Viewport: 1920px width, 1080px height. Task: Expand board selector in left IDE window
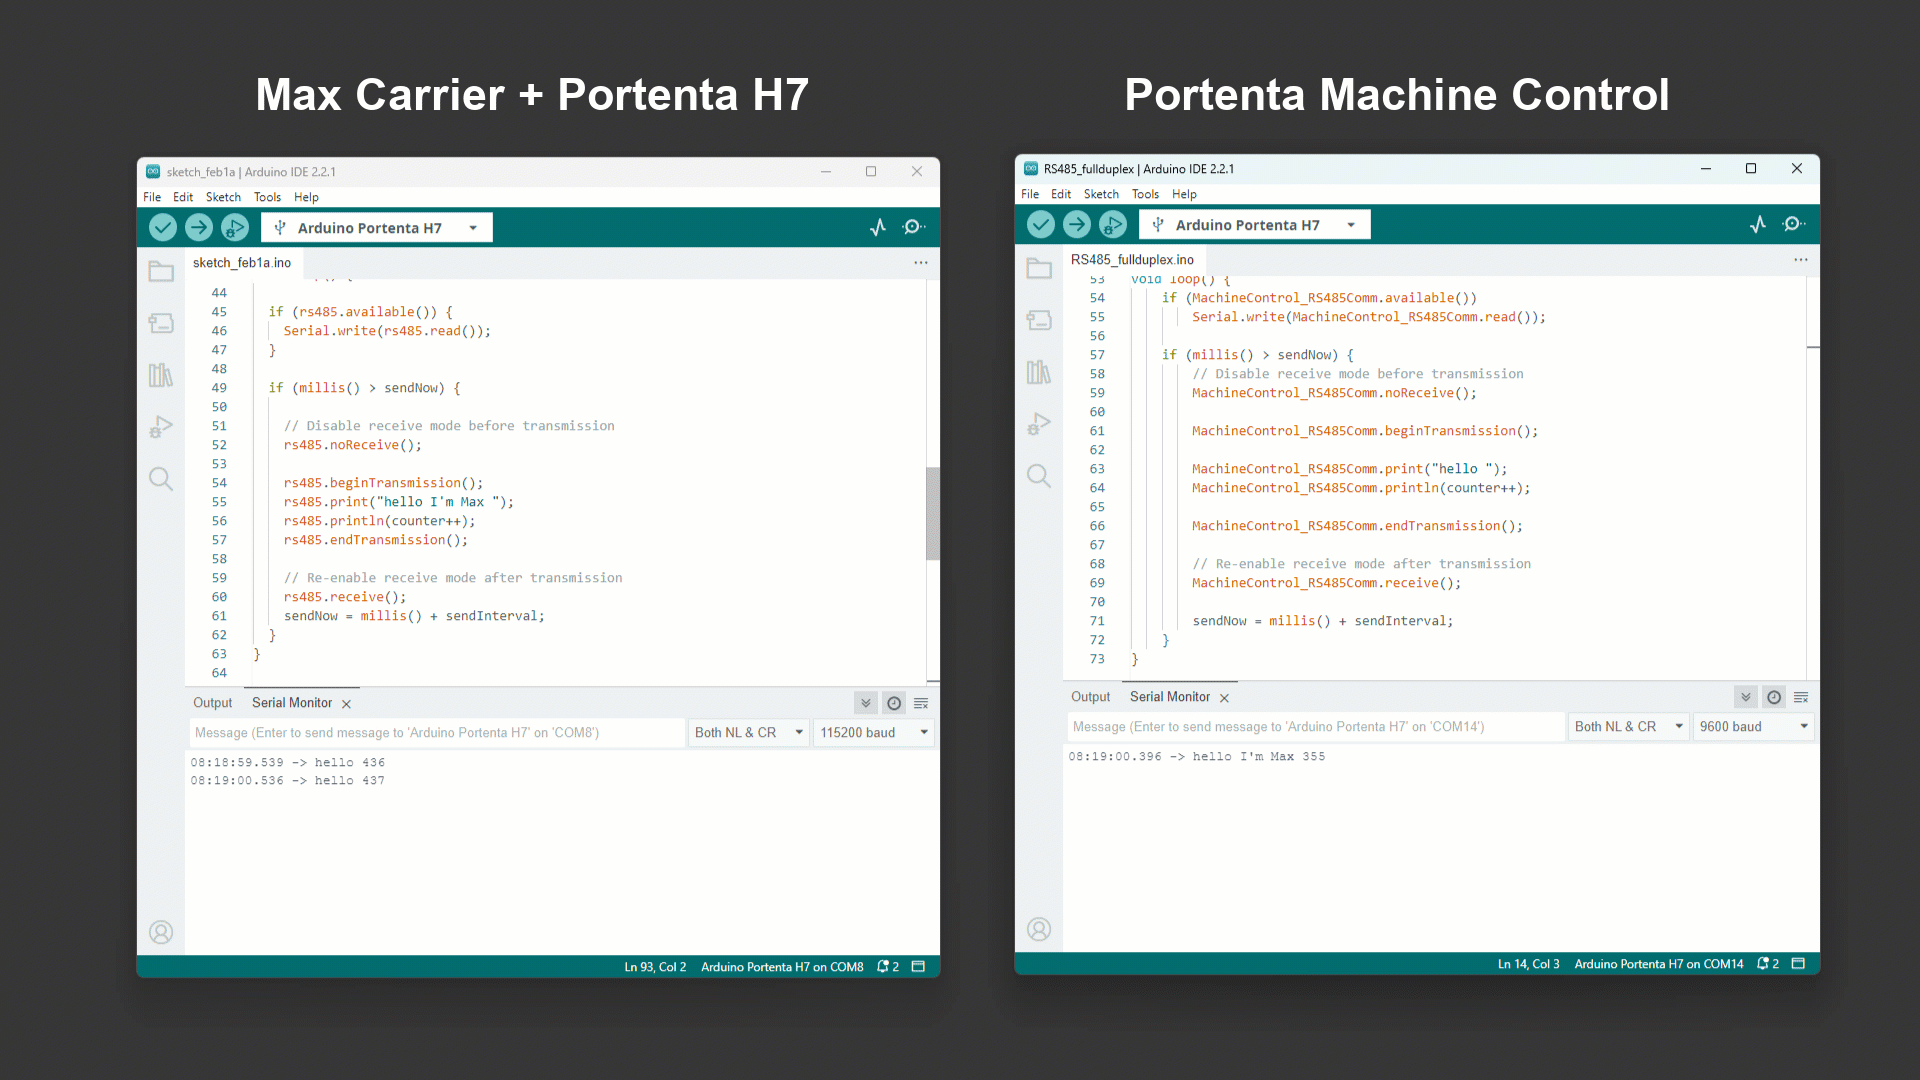pyautogui.click(x=473, y=228)
